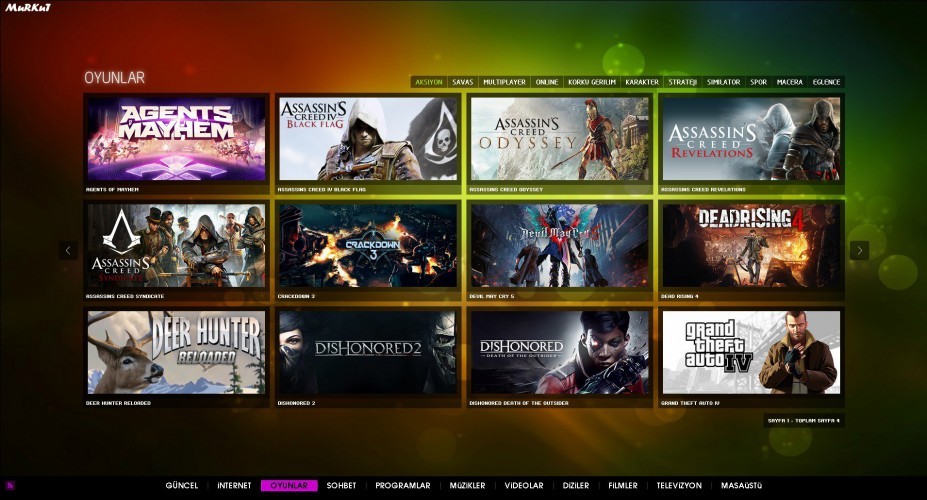Open the VIDEOLAR section in bottom menu
This screenshot has width=927, height=500.
tap(524, 485)
